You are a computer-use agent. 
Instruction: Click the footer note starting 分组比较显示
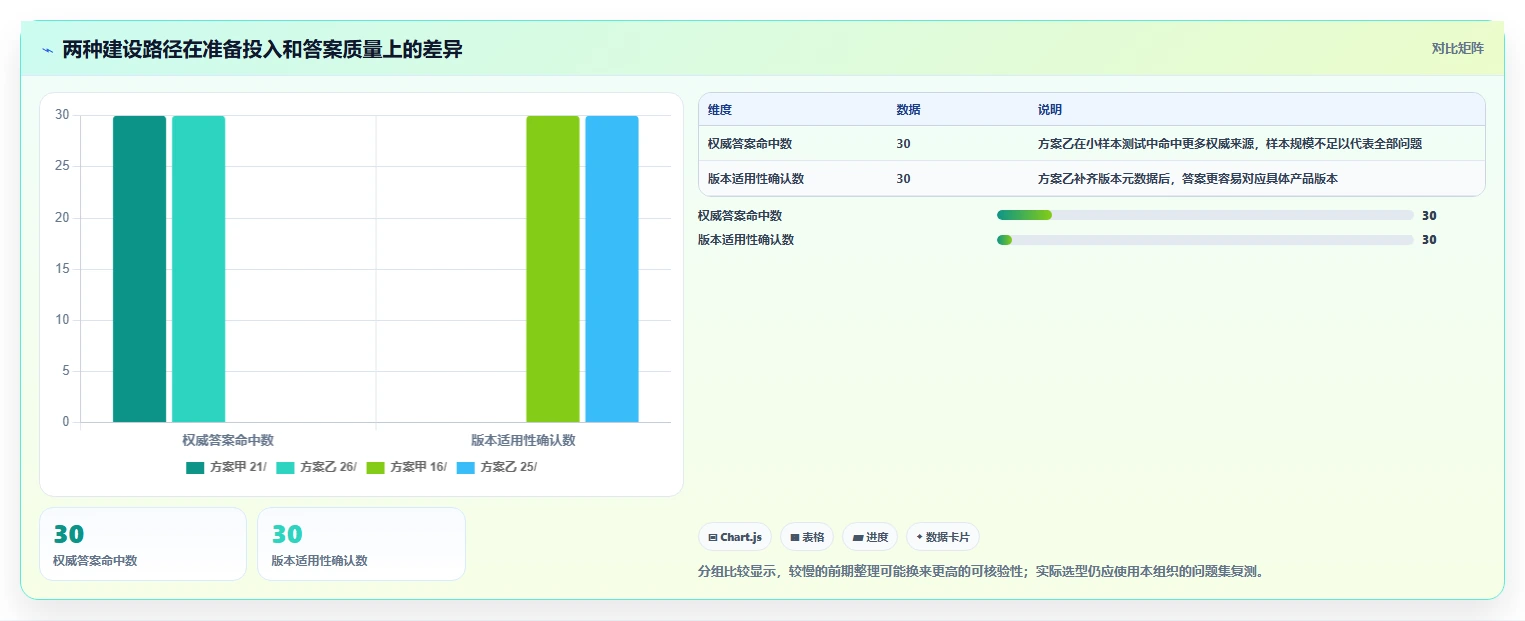[981, 572]
